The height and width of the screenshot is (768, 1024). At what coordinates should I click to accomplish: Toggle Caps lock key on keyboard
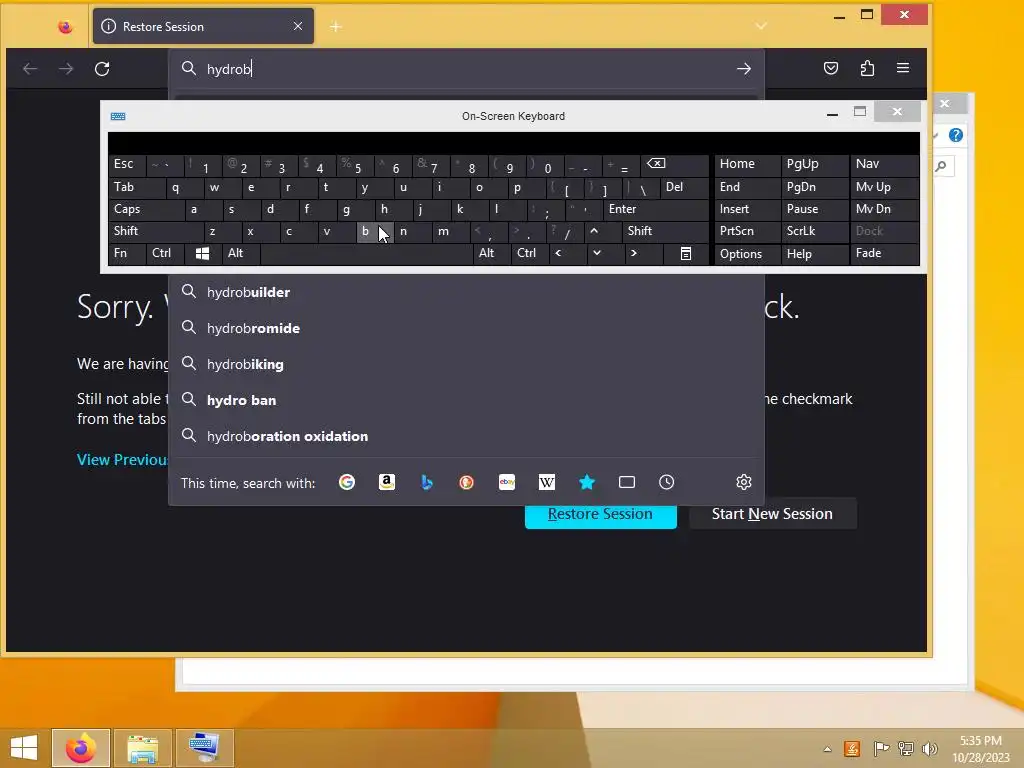pos(145,209)
